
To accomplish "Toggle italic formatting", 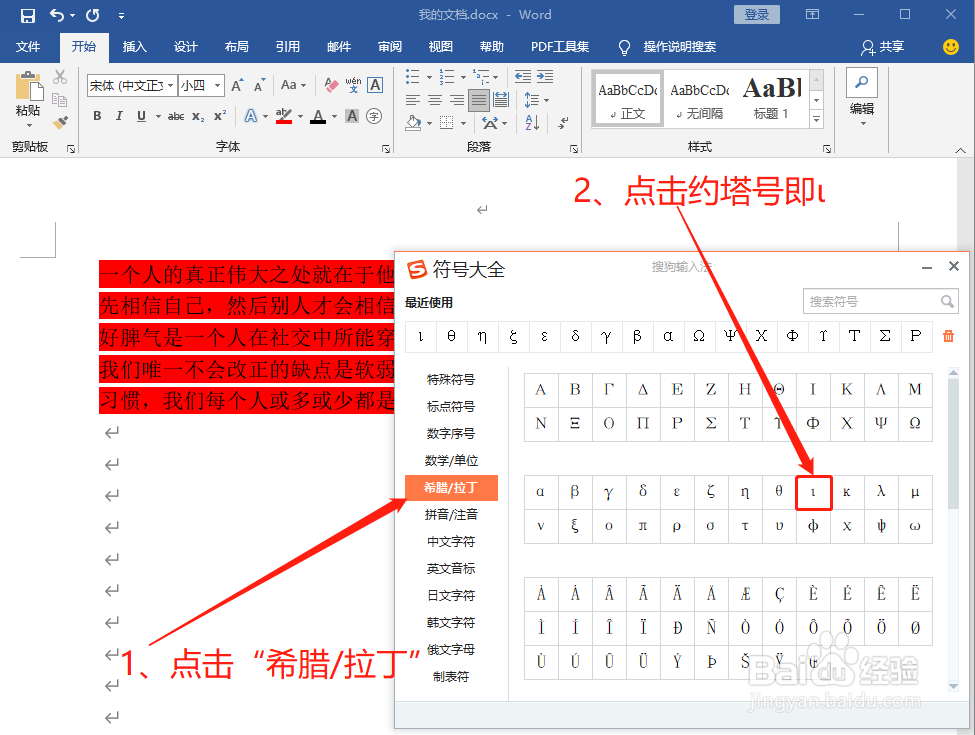I will click(119, 116).
